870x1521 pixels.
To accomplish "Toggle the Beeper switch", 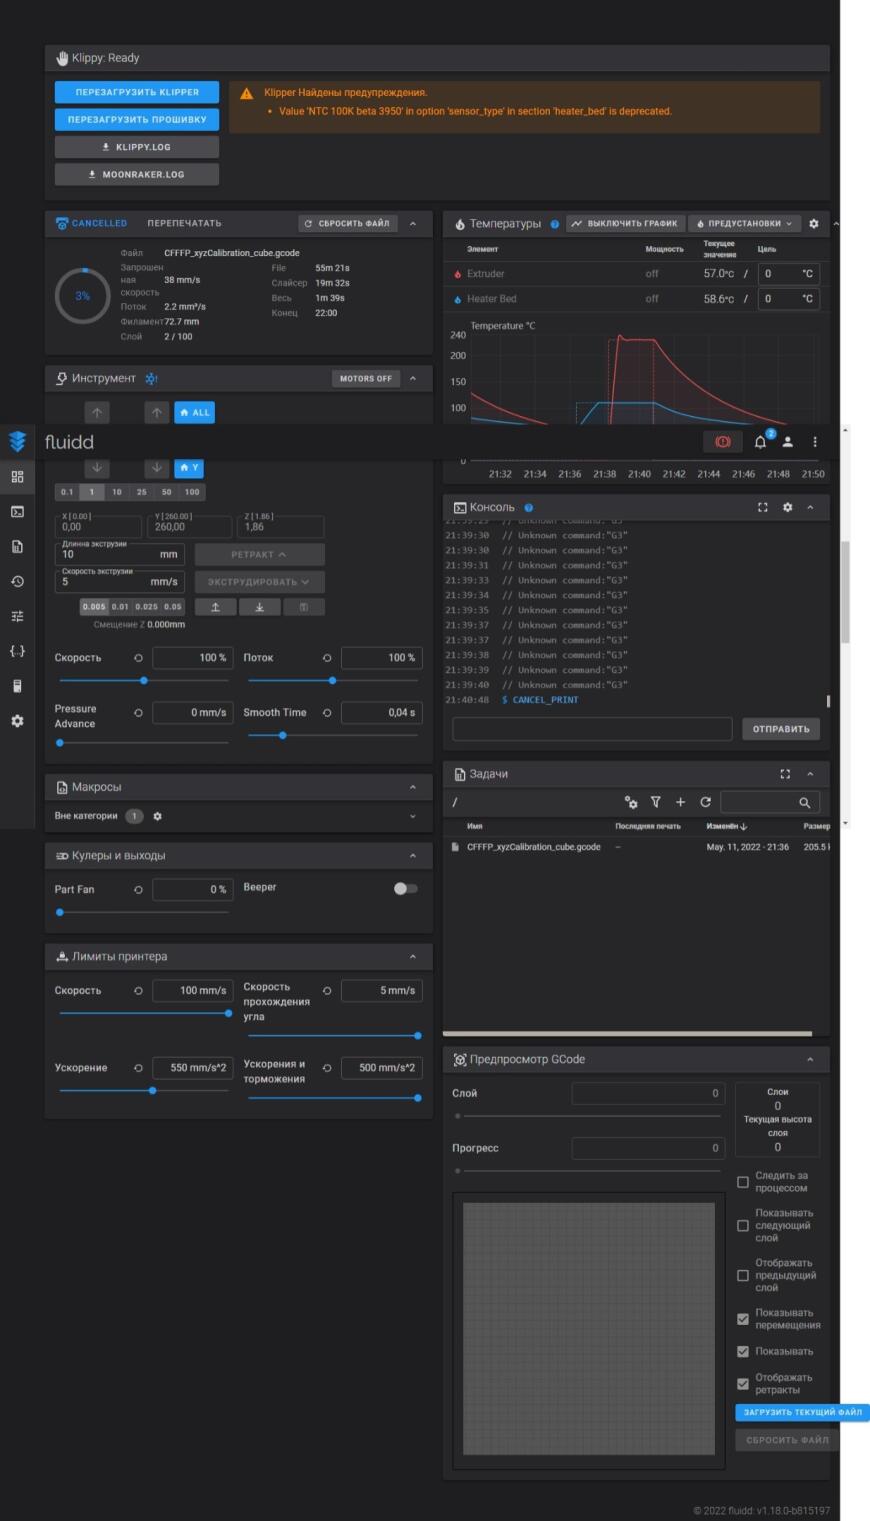I will point(405,888).
